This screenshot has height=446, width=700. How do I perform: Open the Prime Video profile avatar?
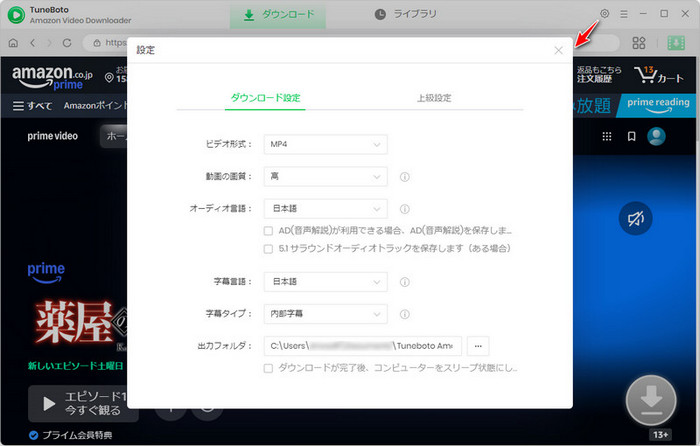pyautogui.click(x=656, y=136)
